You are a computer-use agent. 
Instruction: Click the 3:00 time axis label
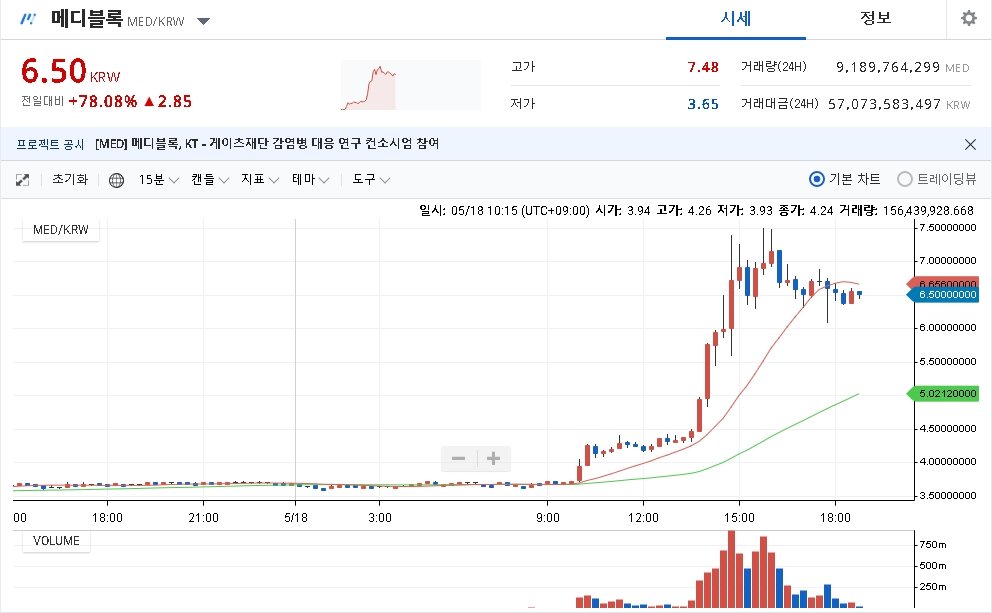(x=380, y=517)
